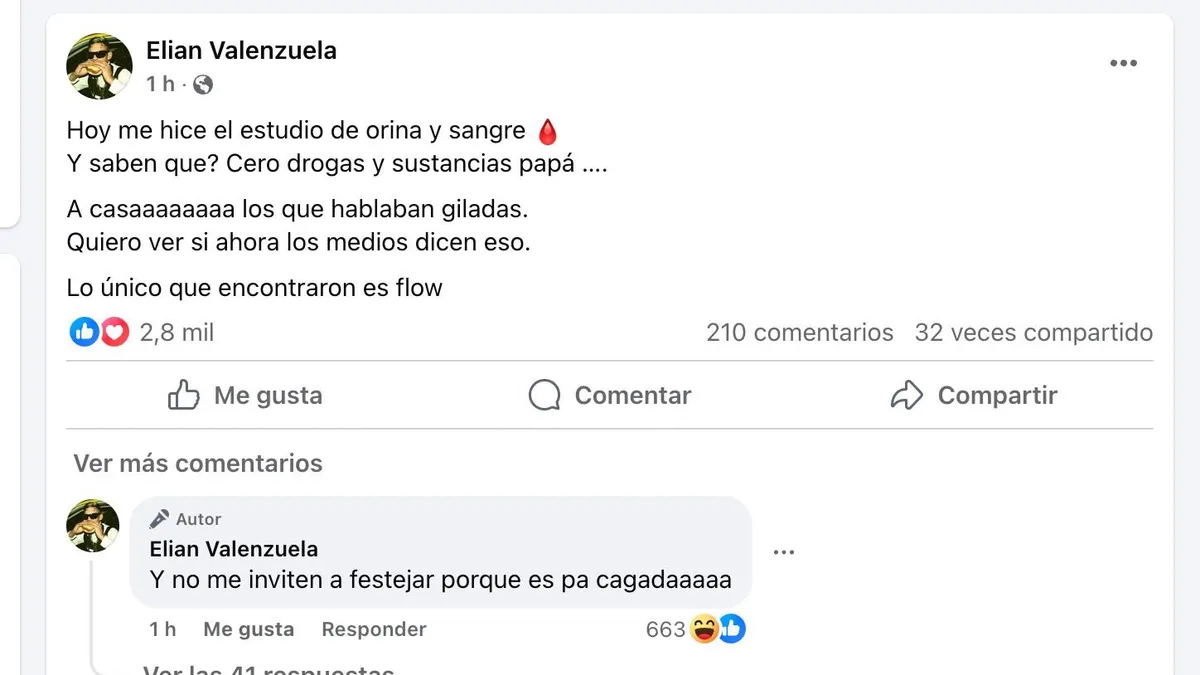Click the post author's profile picture

point(99,66)
